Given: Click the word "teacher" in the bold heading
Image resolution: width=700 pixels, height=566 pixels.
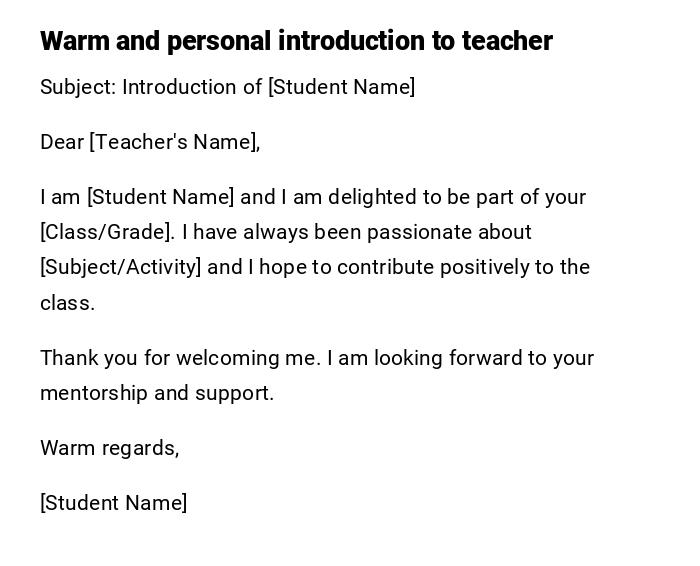Looking at the screenshot, I should coord(507,41).
